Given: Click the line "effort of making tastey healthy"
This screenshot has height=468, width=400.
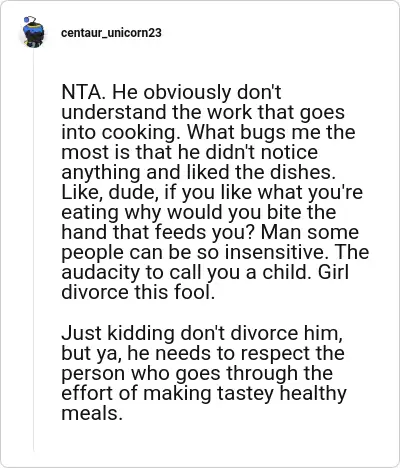Looking at the screenshot, I should click(204, 393).
